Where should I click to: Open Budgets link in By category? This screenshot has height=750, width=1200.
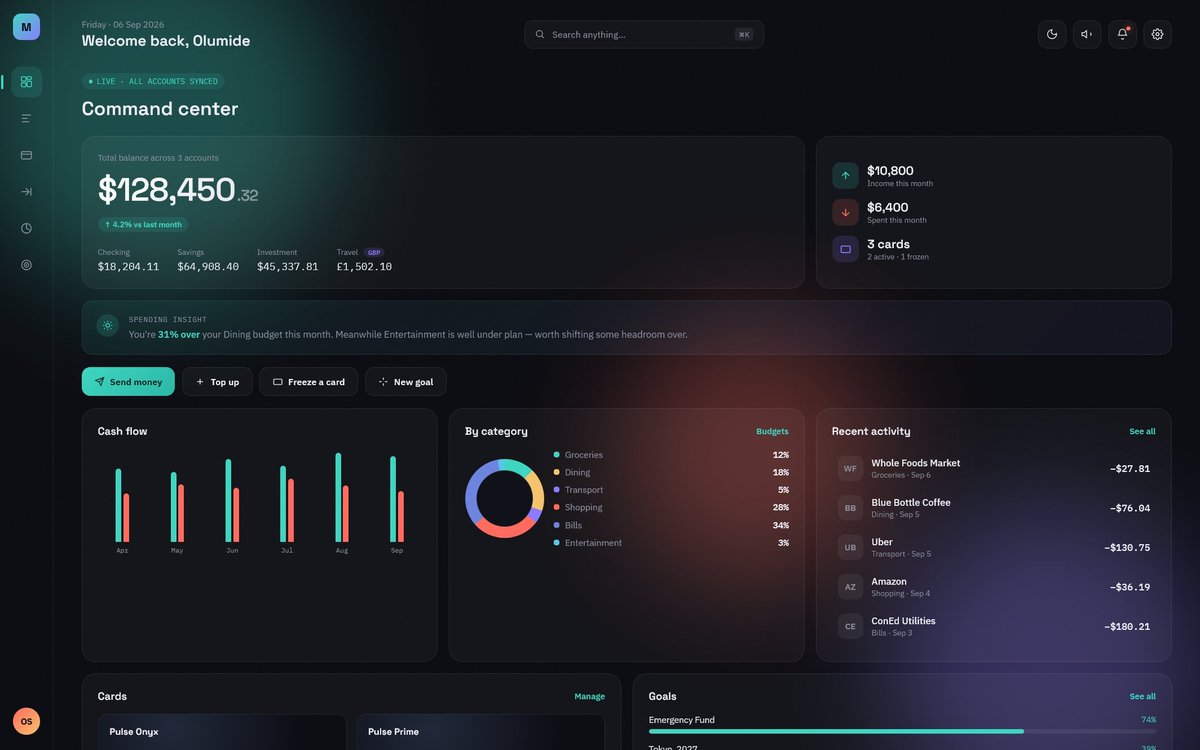click(x=772, y=432)
